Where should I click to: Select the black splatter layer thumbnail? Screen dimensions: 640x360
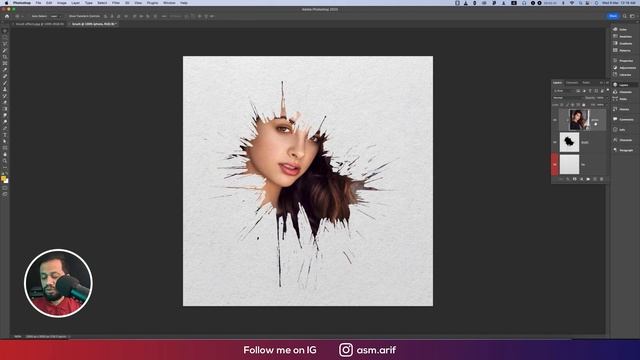[569, 142]
